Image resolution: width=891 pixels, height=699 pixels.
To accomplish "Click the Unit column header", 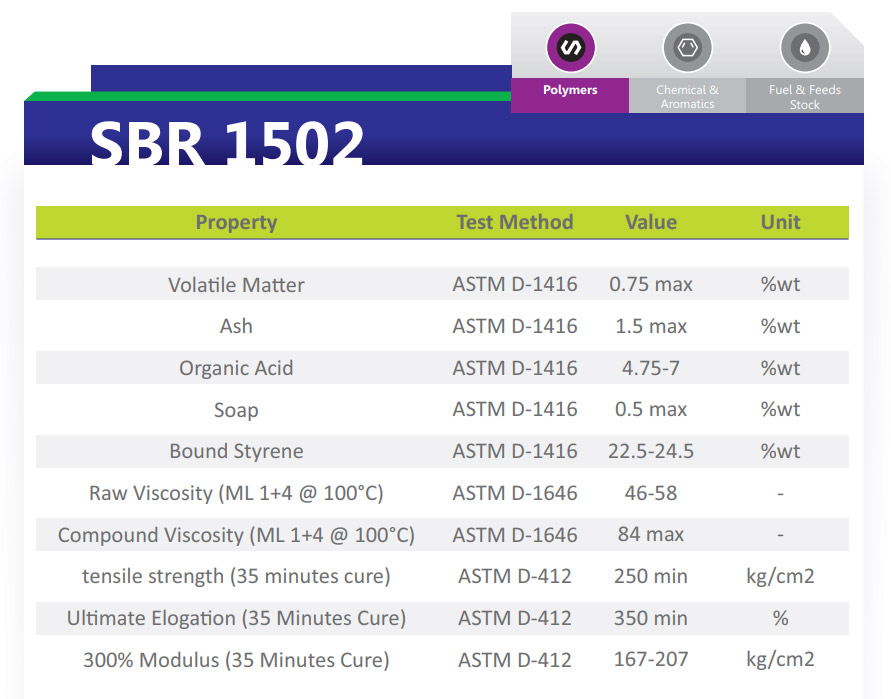I will [x=780, y=223].
